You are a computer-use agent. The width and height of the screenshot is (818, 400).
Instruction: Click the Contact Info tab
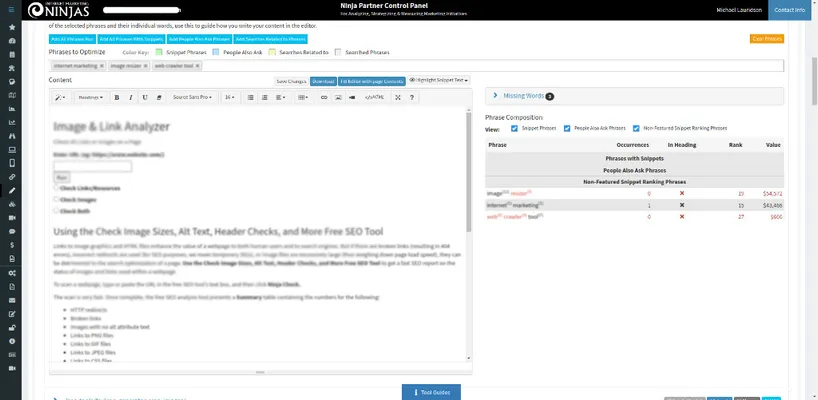[x=789, y=10]
